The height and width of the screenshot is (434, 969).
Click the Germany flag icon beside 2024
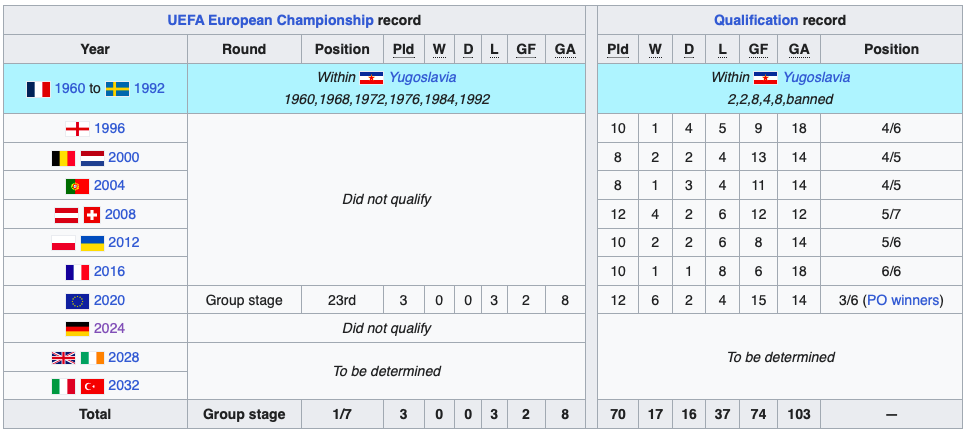tap(77, 328)
